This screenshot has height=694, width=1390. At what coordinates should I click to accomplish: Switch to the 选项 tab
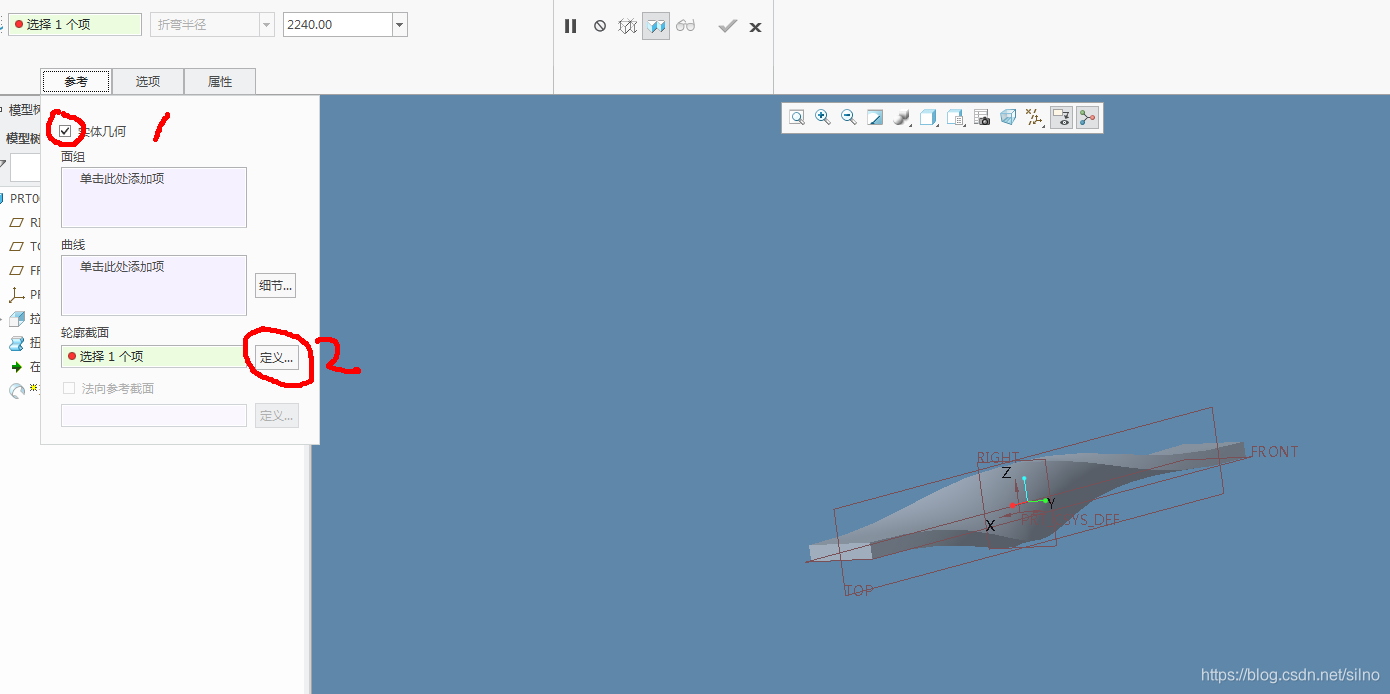point(148,82)
